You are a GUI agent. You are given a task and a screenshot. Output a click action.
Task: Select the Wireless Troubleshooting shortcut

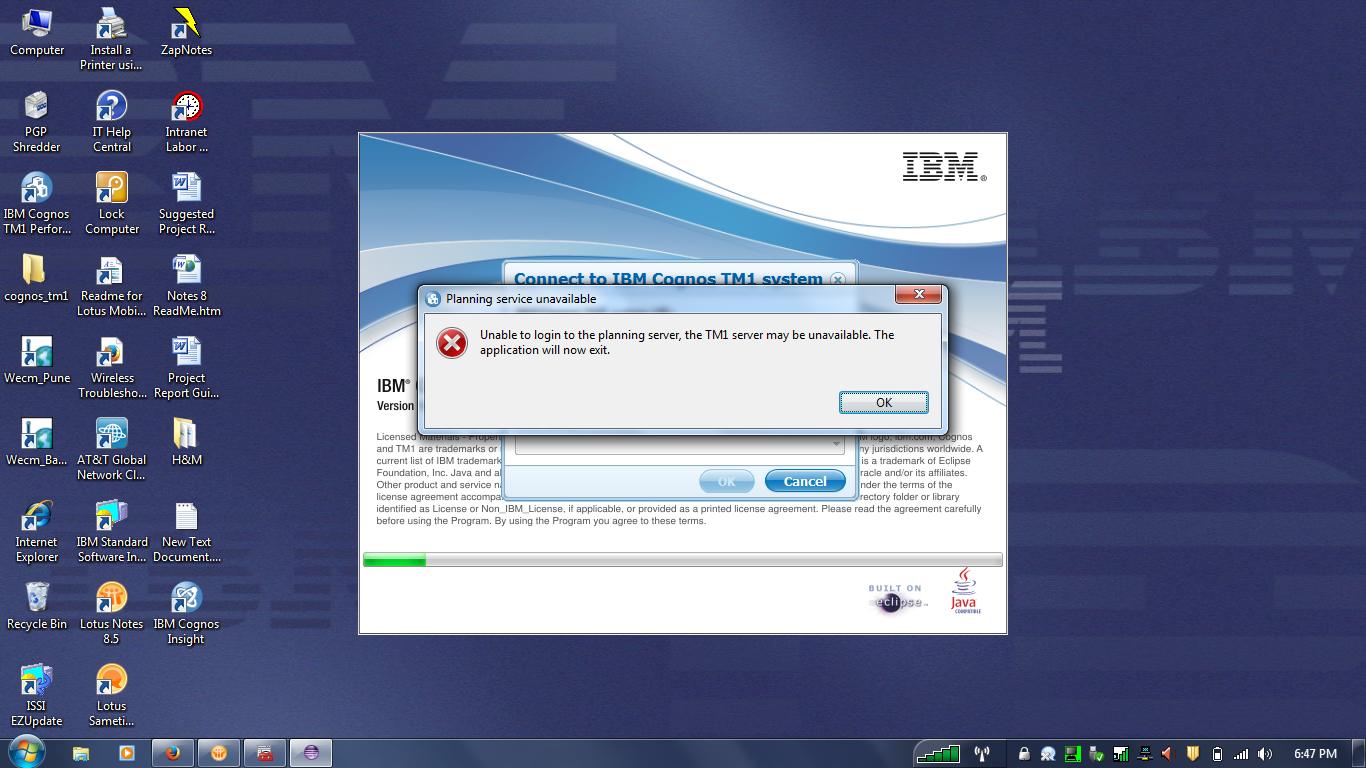[x=111, y=367]
